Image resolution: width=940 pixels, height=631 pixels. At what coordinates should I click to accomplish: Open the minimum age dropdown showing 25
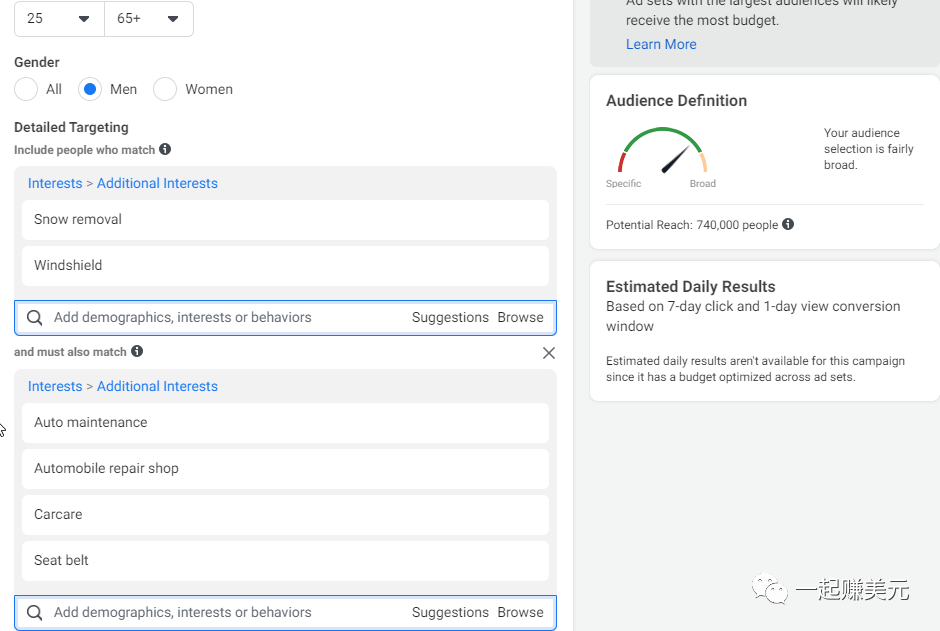click(x=59, y=19)
